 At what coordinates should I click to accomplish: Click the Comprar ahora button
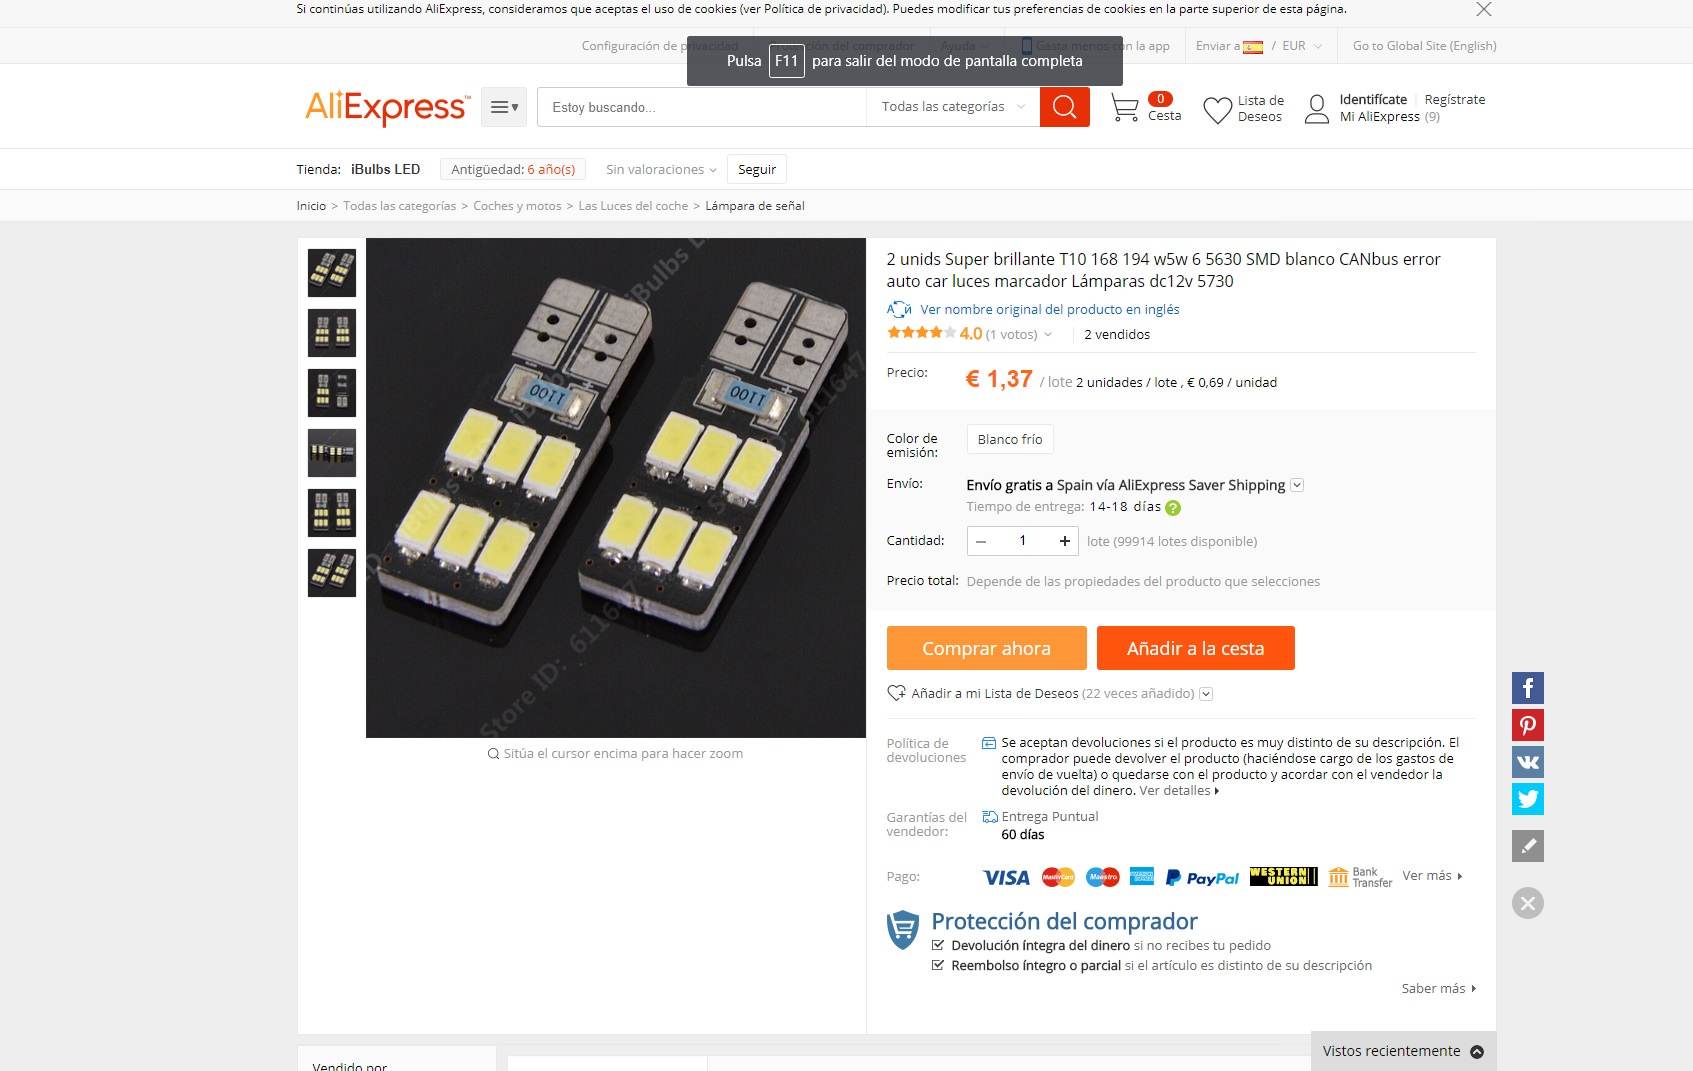(x=986, y=648)
